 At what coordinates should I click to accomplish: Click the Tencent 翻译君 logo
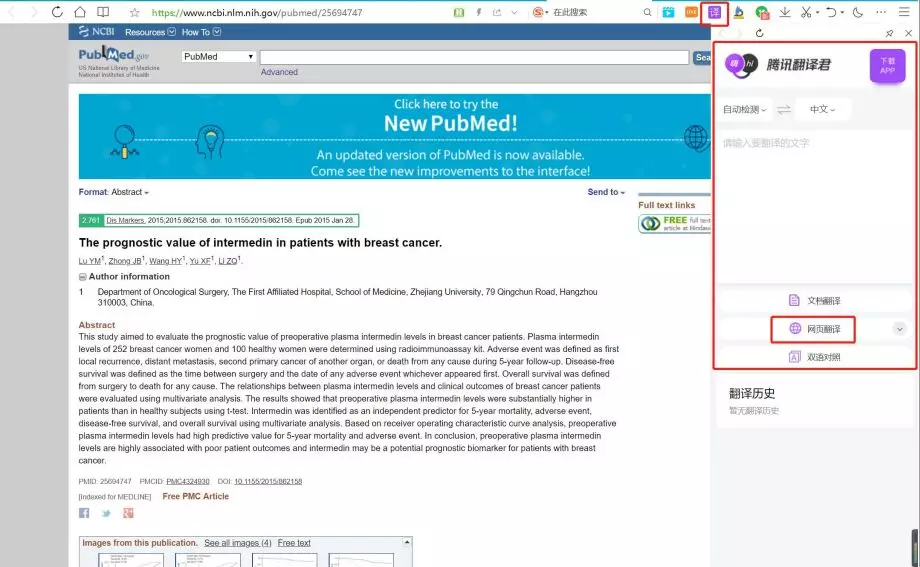point(777,65)
